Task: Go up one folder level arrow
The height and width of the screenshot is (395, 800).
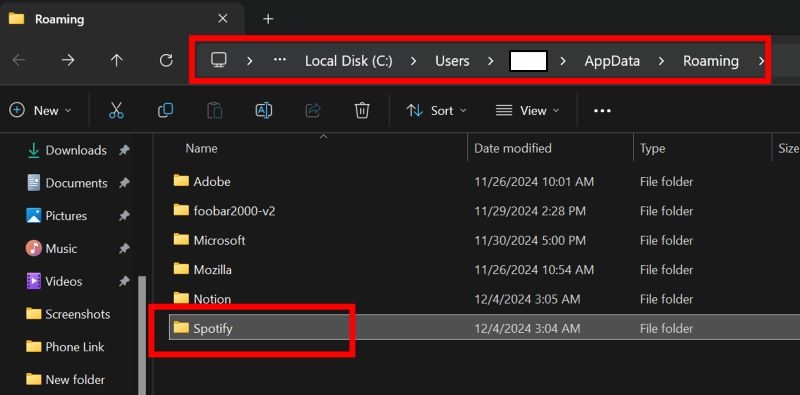Action: [117, 61]
